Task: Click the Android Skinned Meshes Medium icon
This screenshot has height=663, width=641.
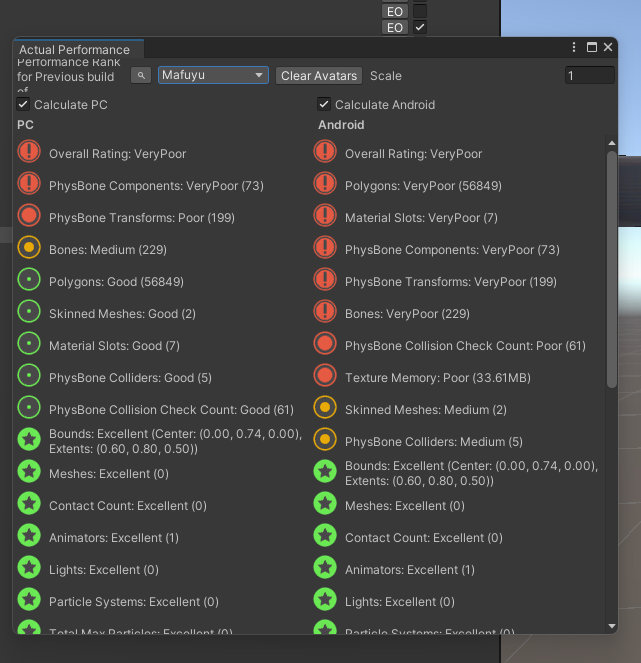Action: click(x=325, y=407)
